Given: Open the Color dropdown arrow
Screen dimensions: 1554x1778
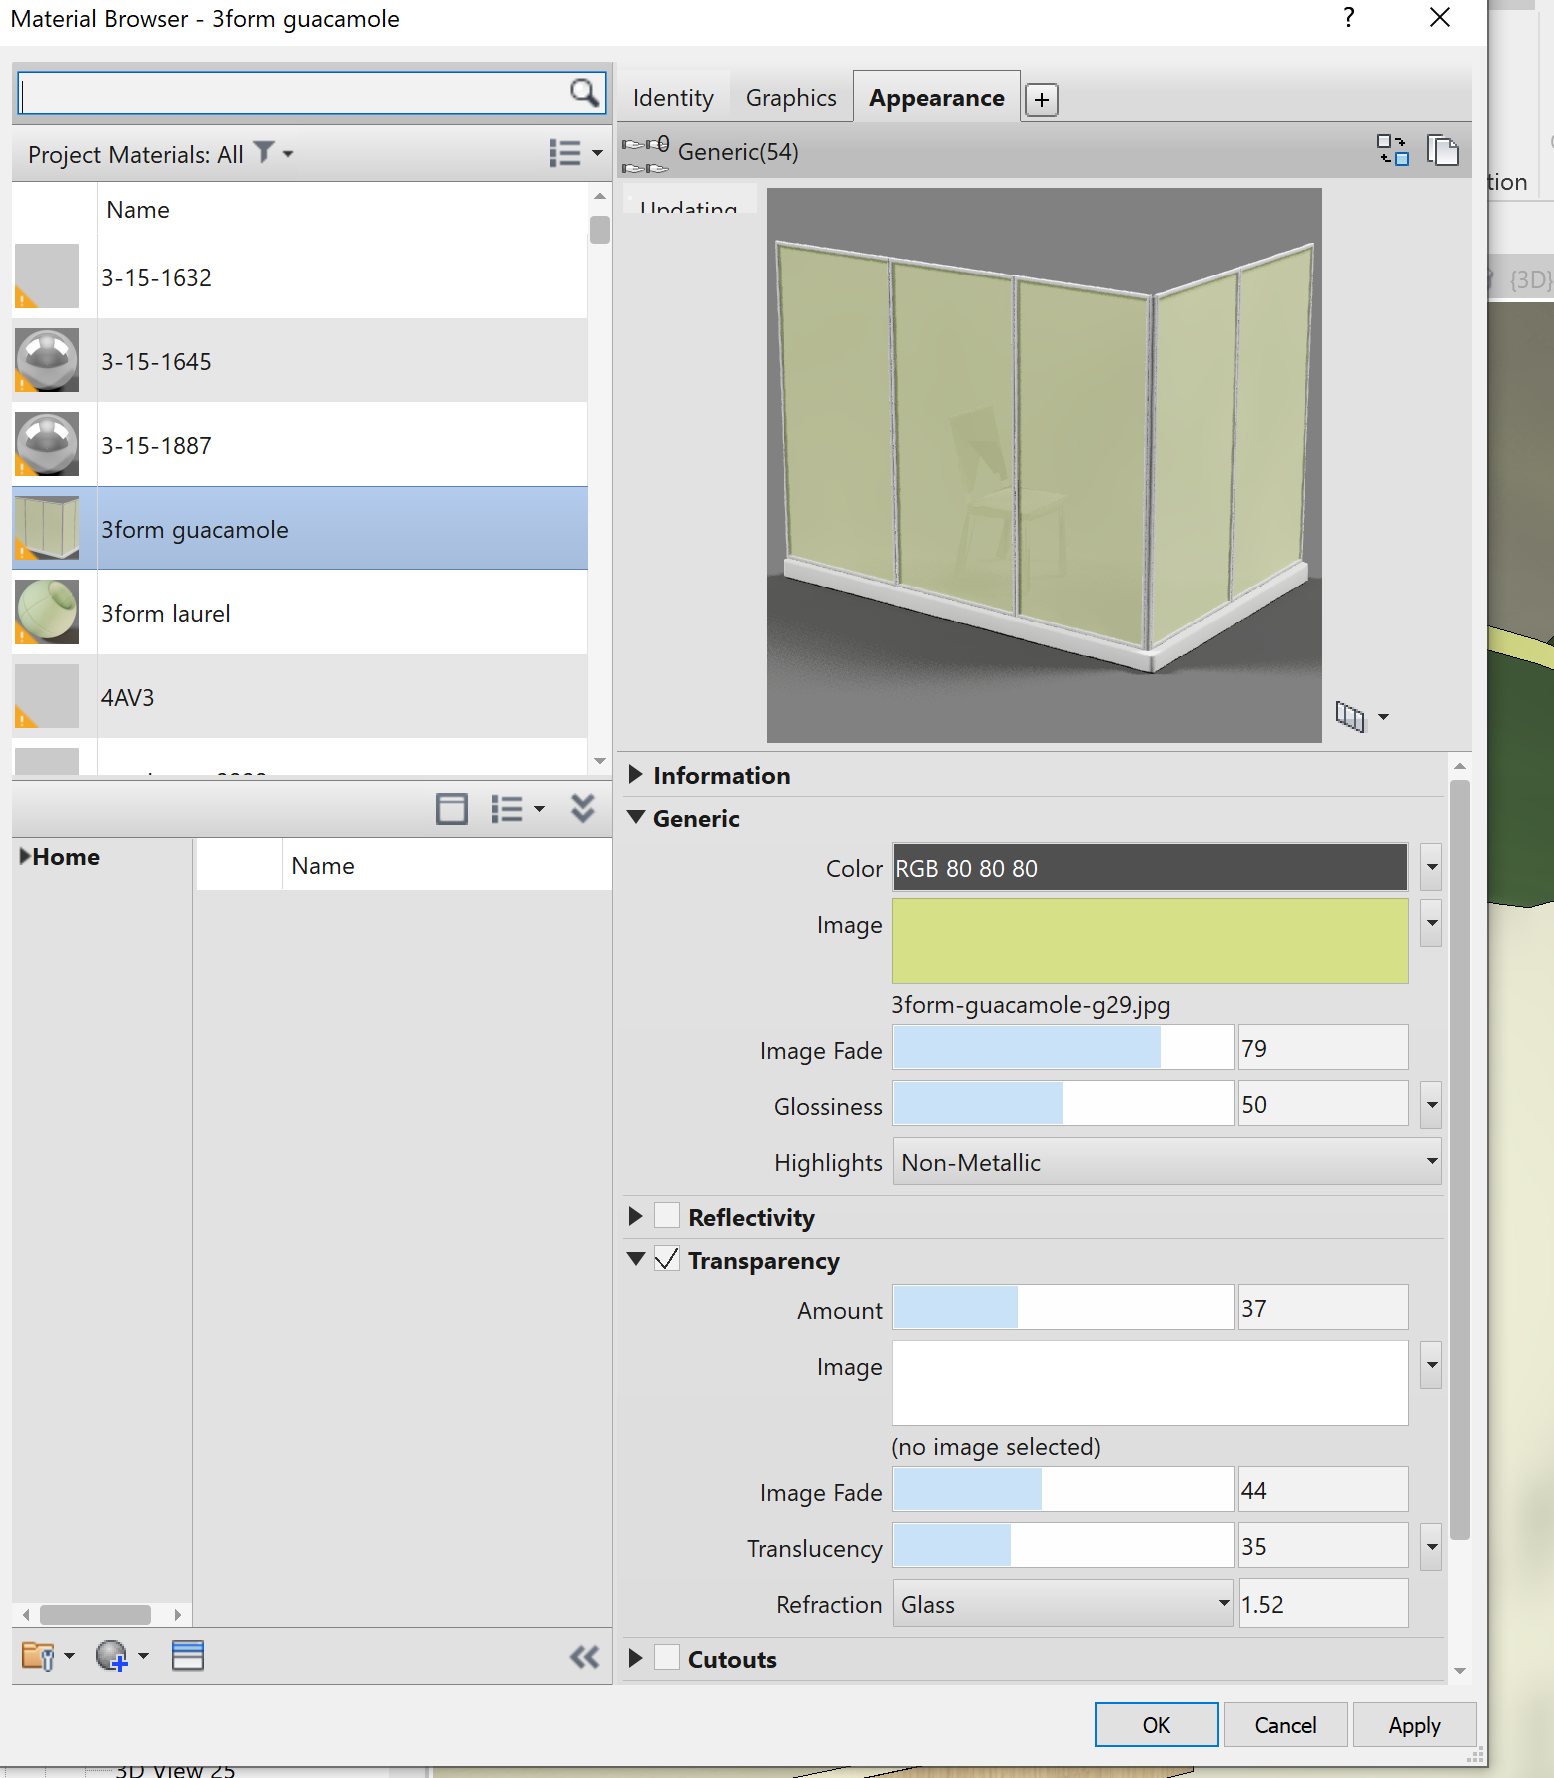Looking at the screenshot, I should (1431, 867).
